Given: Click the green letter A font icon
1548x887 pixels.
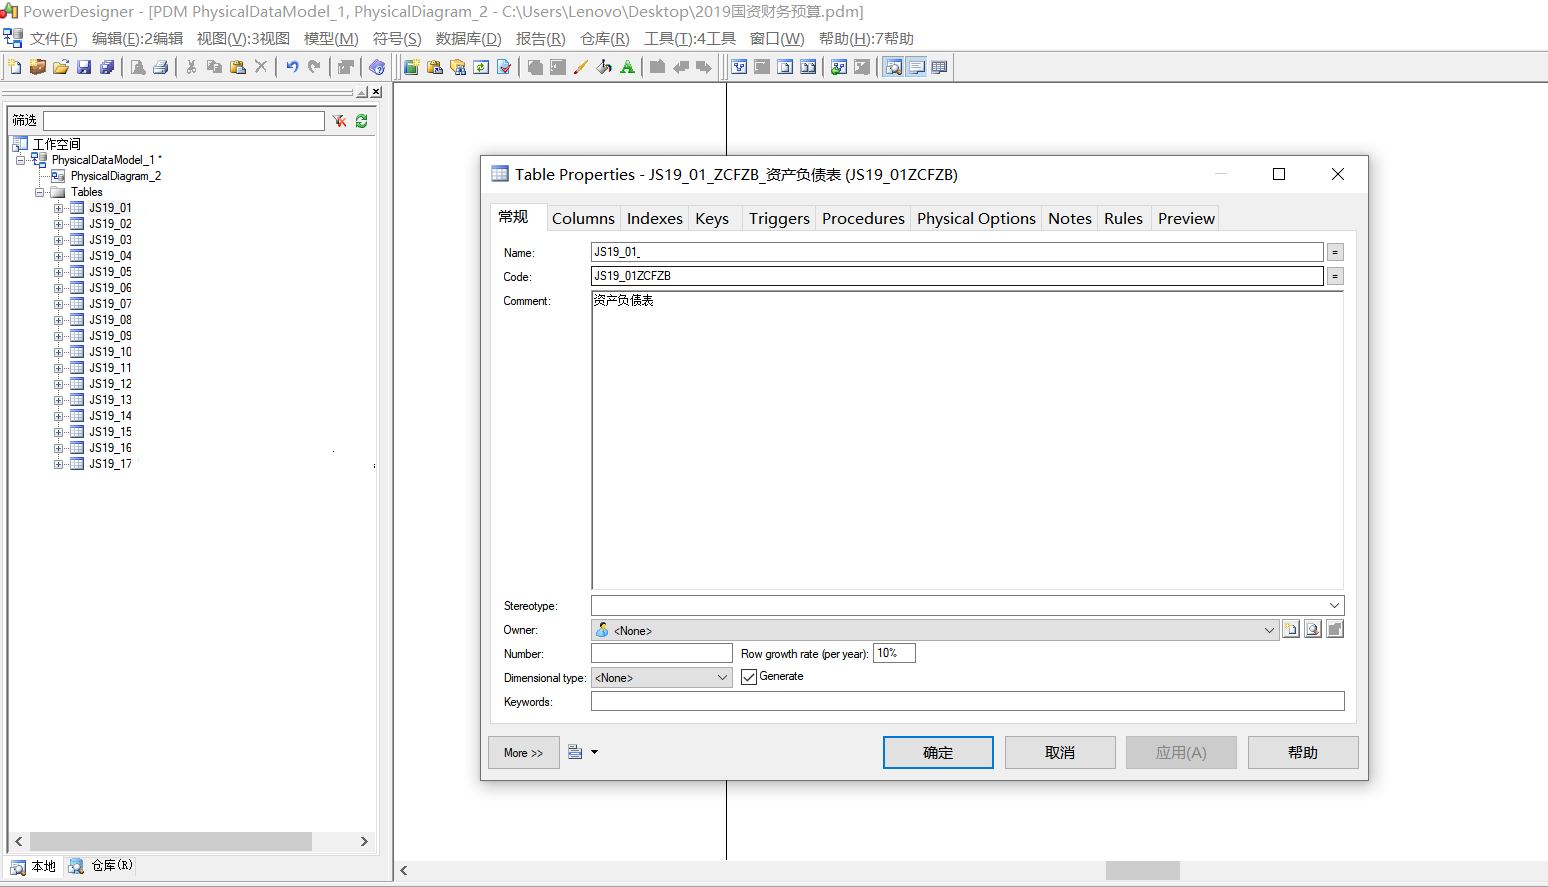Looking at the screenshot, I should pos(627,67).
